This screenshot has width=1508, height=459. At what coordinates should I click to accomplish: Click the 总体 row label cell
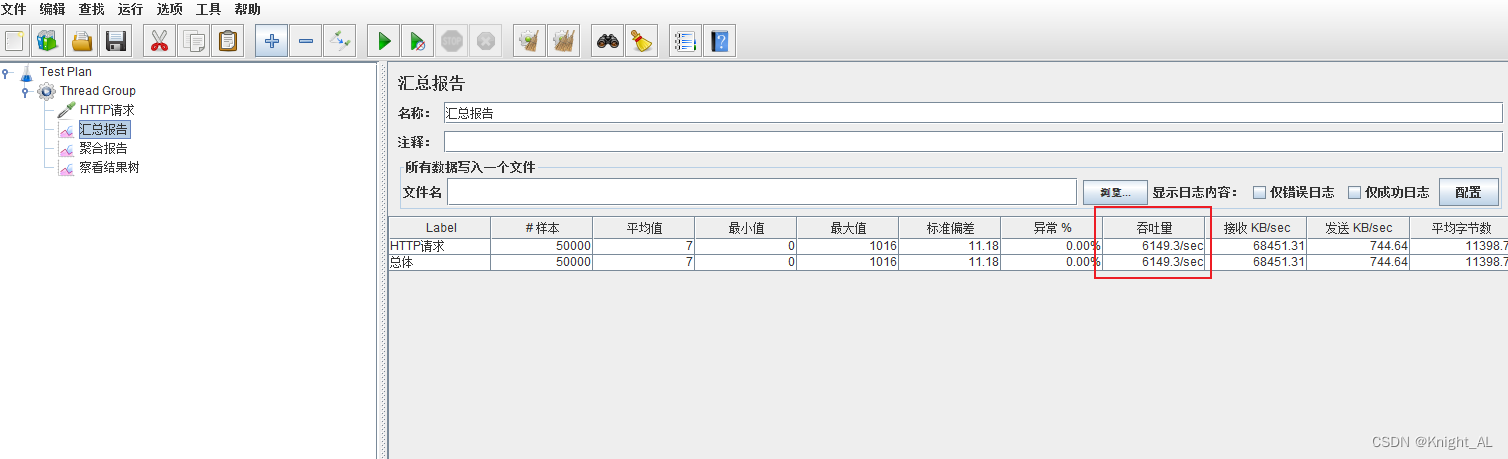[440, 262]
